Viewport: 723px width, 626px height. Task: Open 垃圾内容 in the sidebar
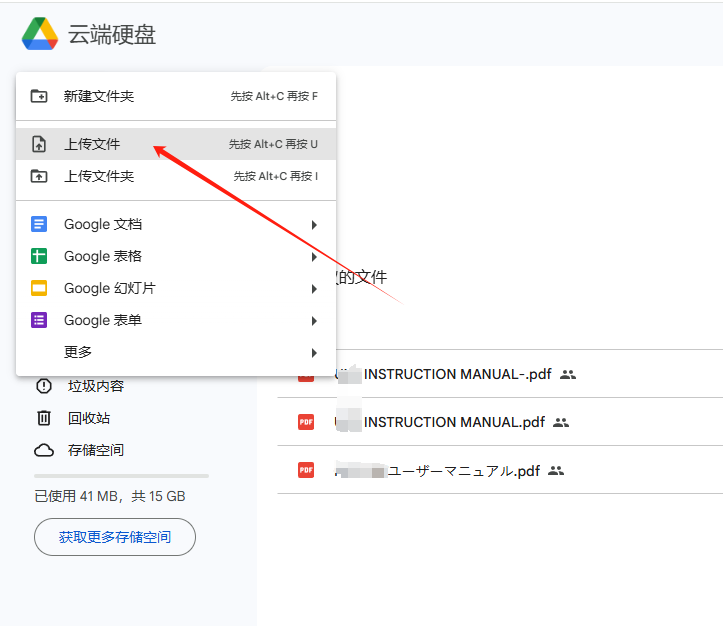click(96, 386)
